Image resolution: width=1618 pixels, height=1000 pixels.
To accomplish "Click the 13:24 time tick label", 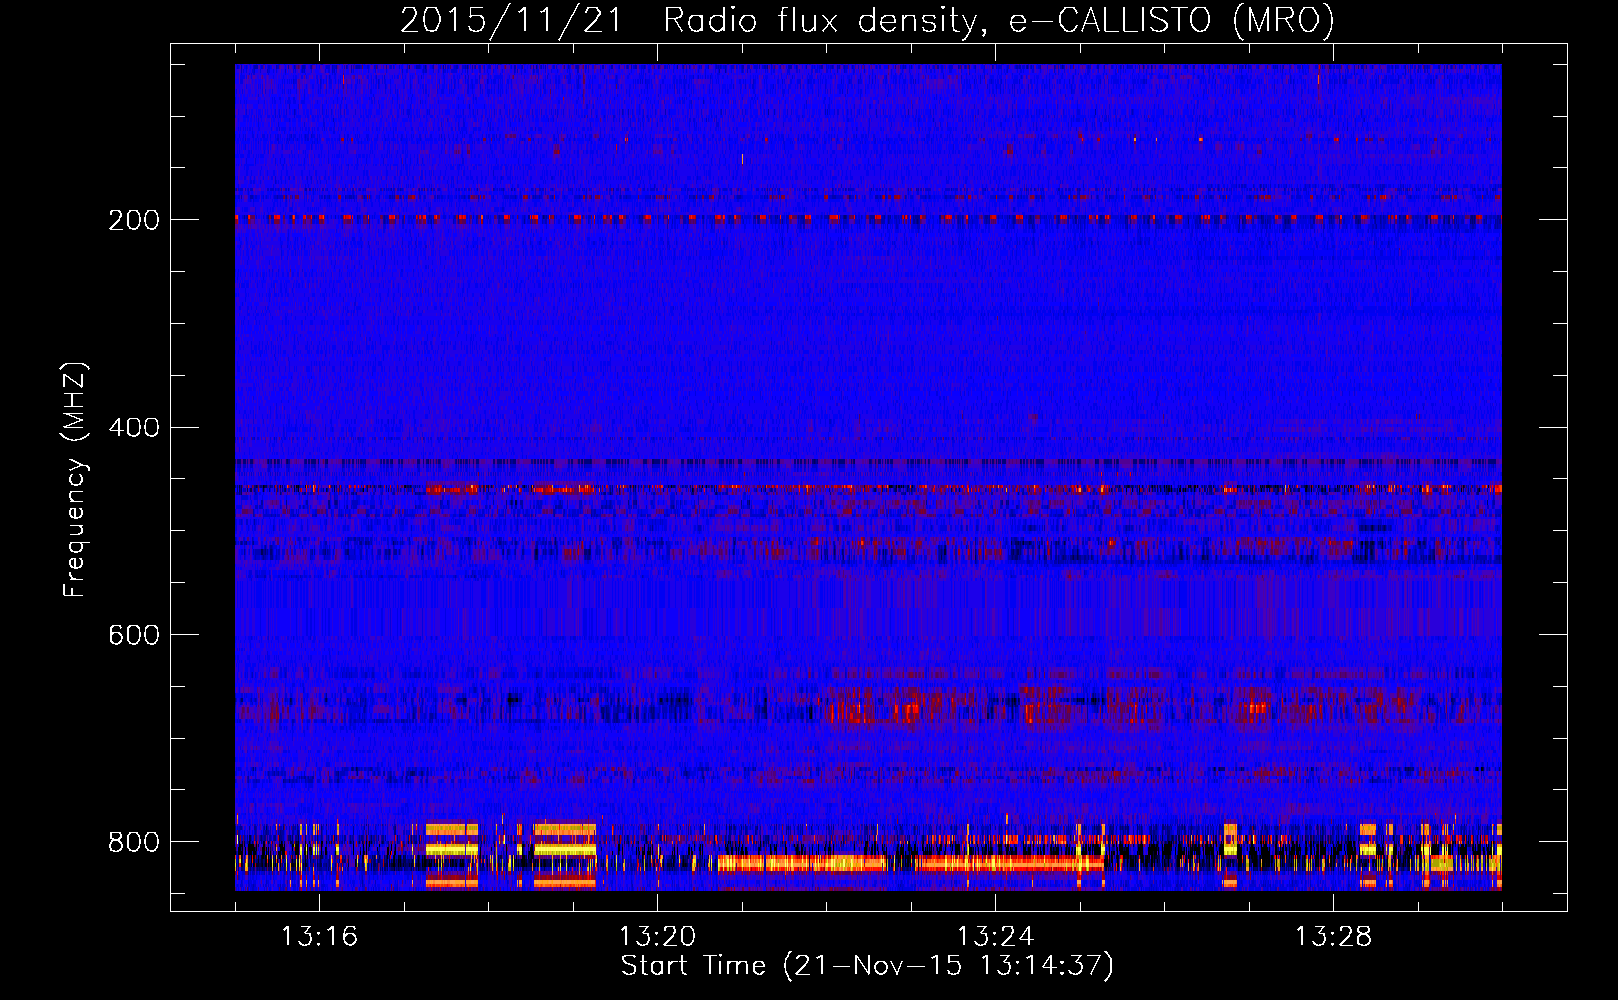I will tap(995, 937).
